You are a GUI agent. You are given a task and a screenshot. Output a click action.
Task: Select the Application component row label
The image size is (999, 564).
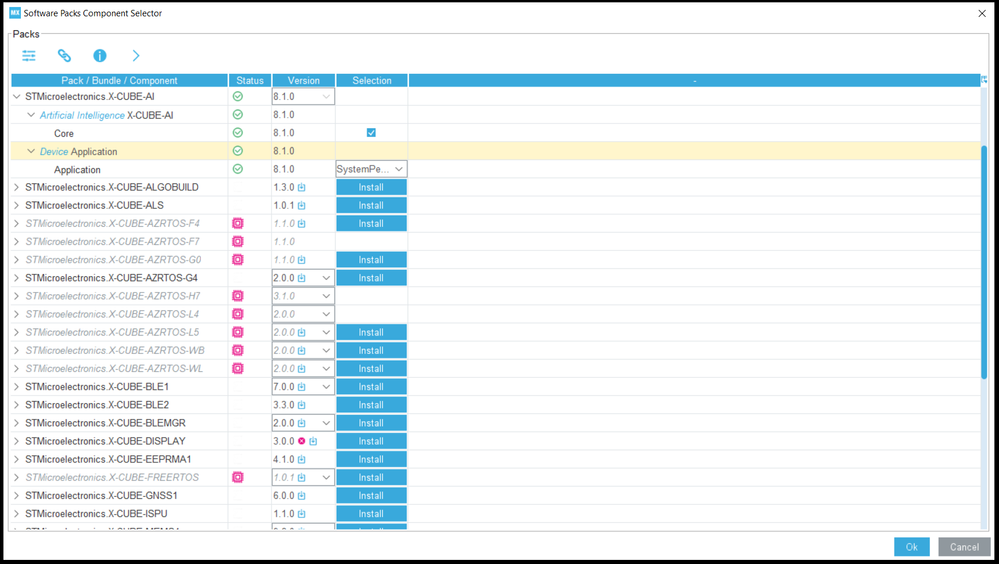pyautogui.click(x=77, y=170)
